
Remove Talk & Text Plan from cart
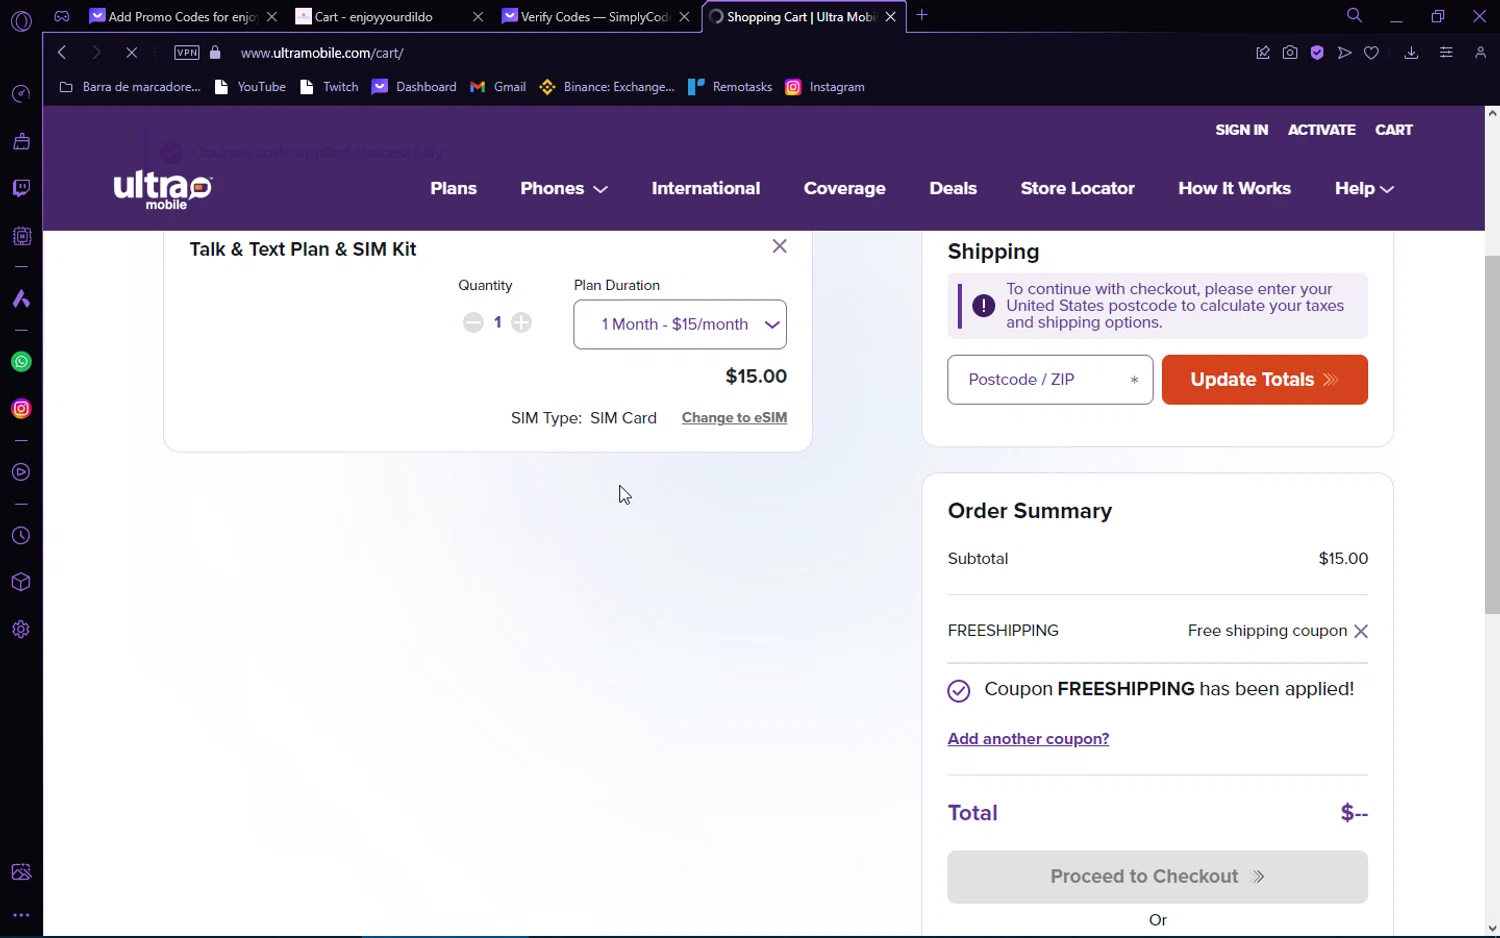click(x=780, y=246)
